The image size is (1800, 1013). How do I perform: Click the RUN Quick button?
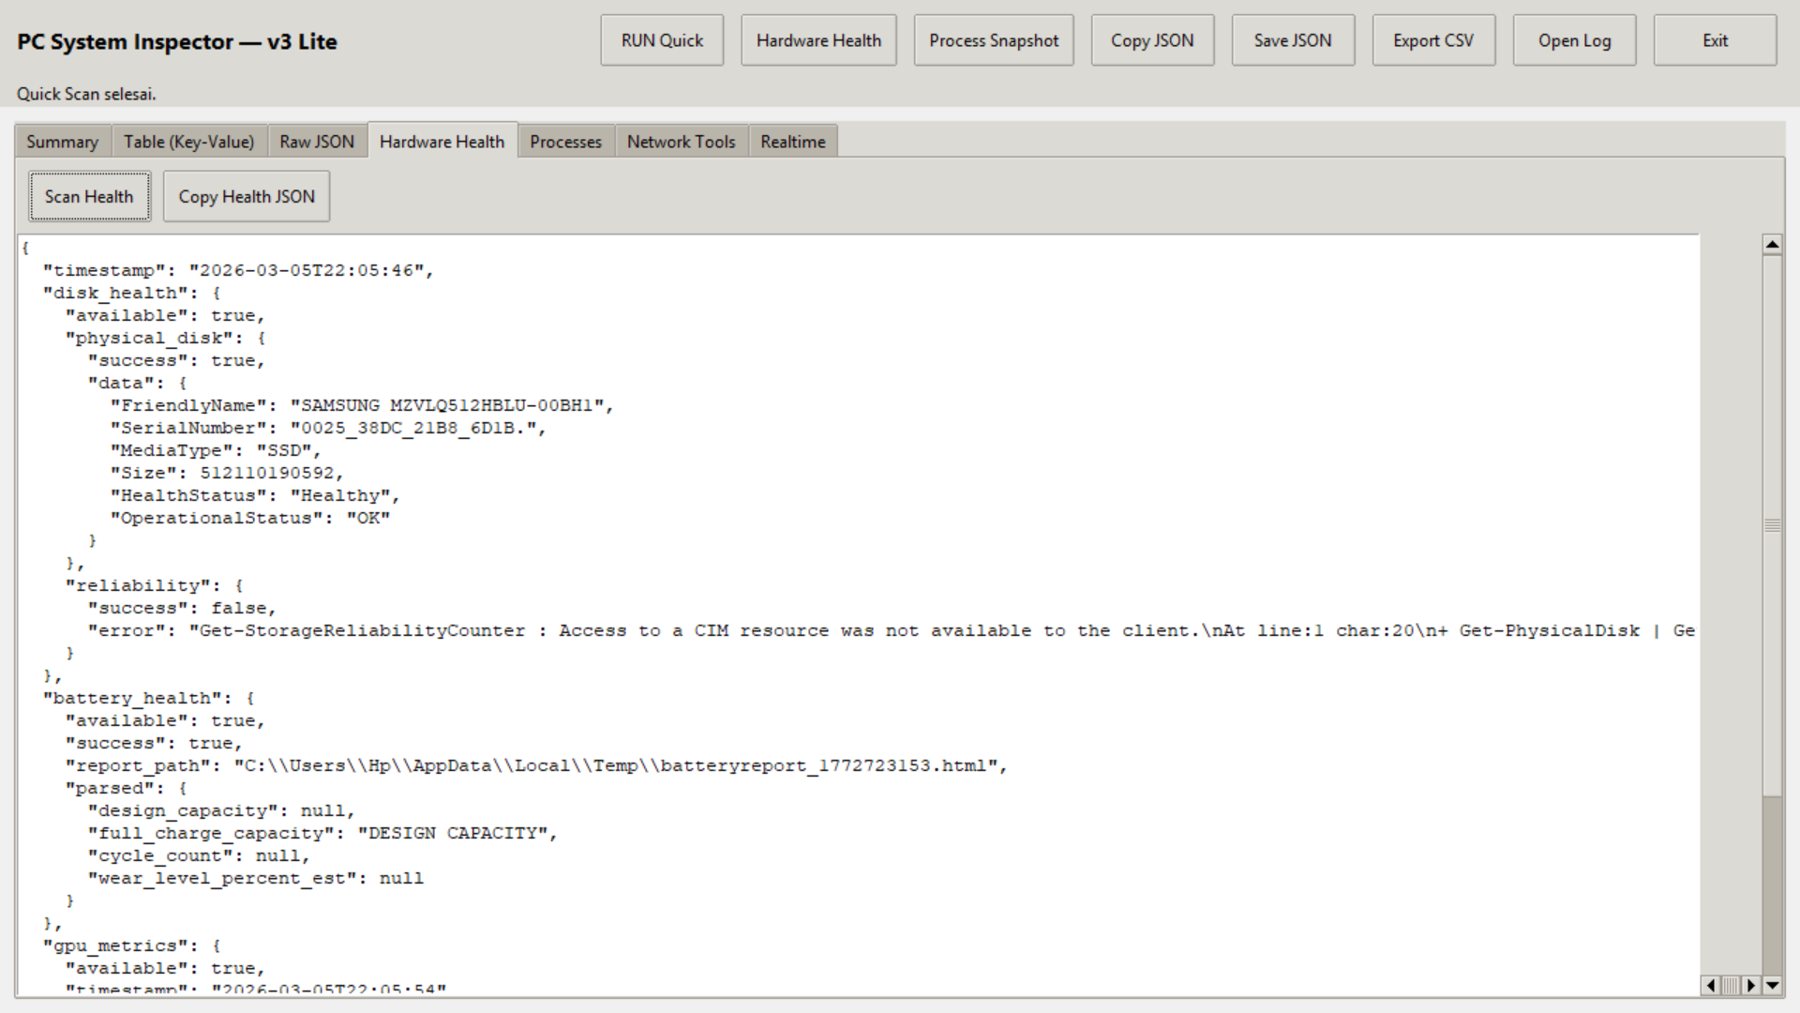[x=661, y=40]
